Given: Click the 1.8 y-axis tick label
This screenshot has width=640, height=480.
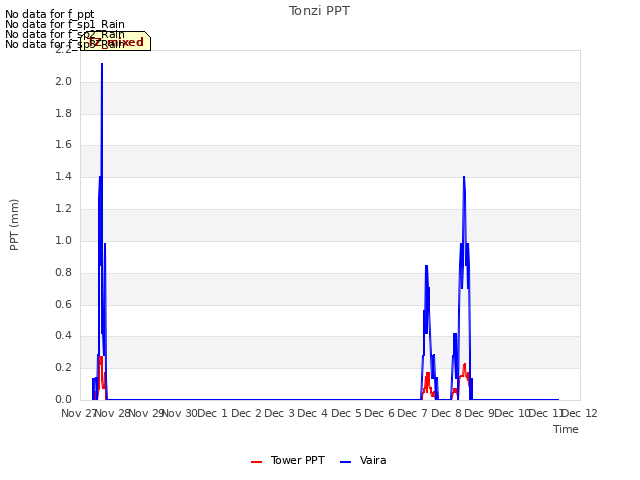Looking at the screenshot, I should [63, 113].
